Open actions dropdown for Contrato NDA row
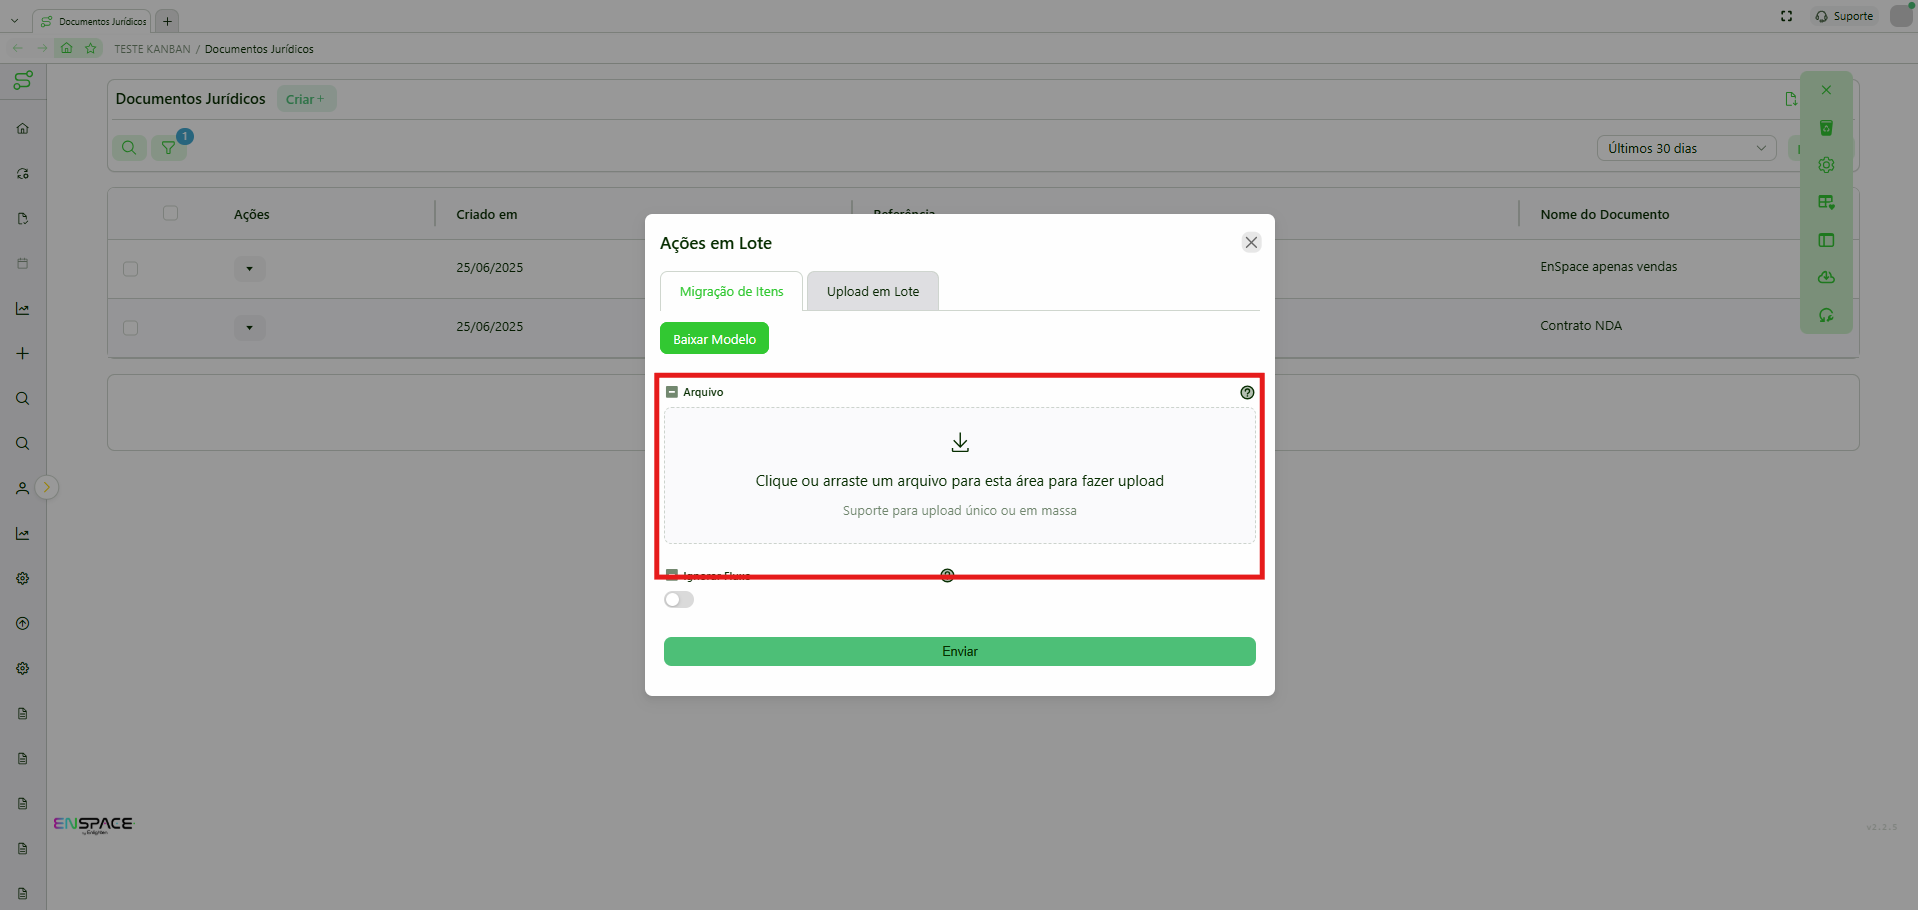The width and height of the screenshot is (1918, 910). coord(249,327)
